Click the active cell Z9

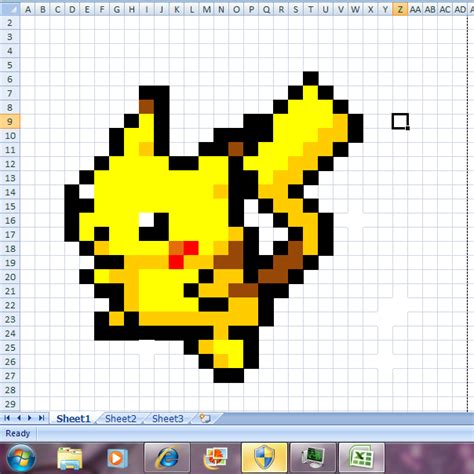point(400,121)
